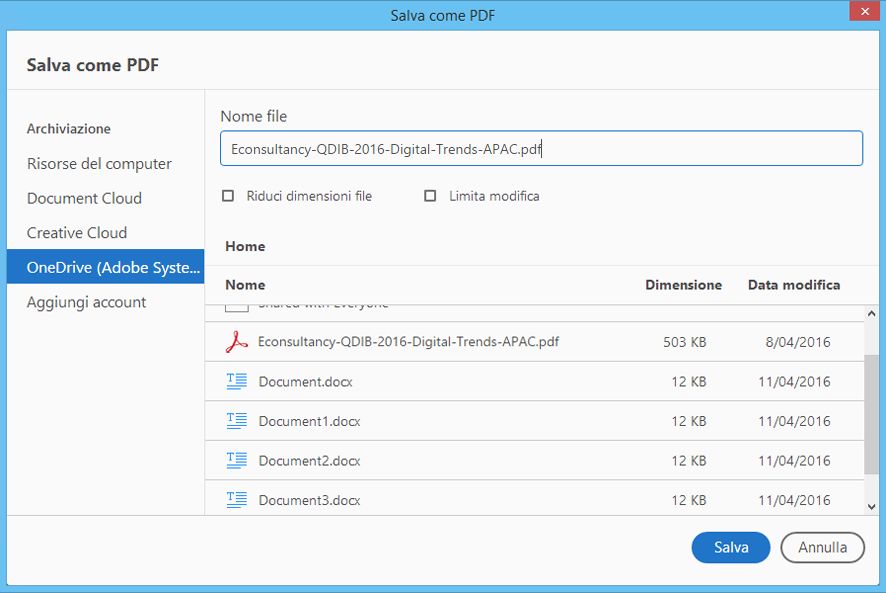Click the 11/04/2016 date of Document.docx
Image resolution: width=886 pixels, height=593 pixels.
tap(794, 382)
